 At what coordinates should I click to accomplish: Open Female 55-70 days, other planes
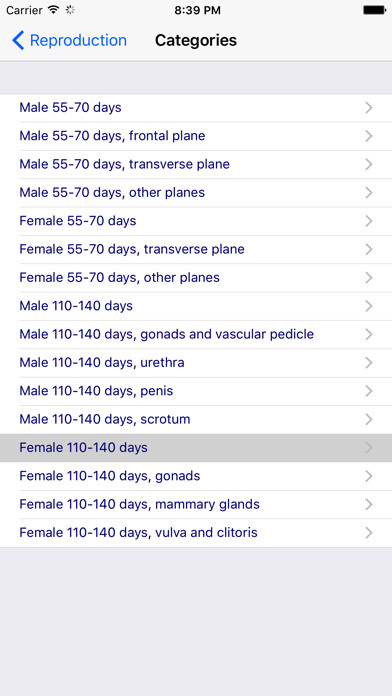click(x=196, y=278)
